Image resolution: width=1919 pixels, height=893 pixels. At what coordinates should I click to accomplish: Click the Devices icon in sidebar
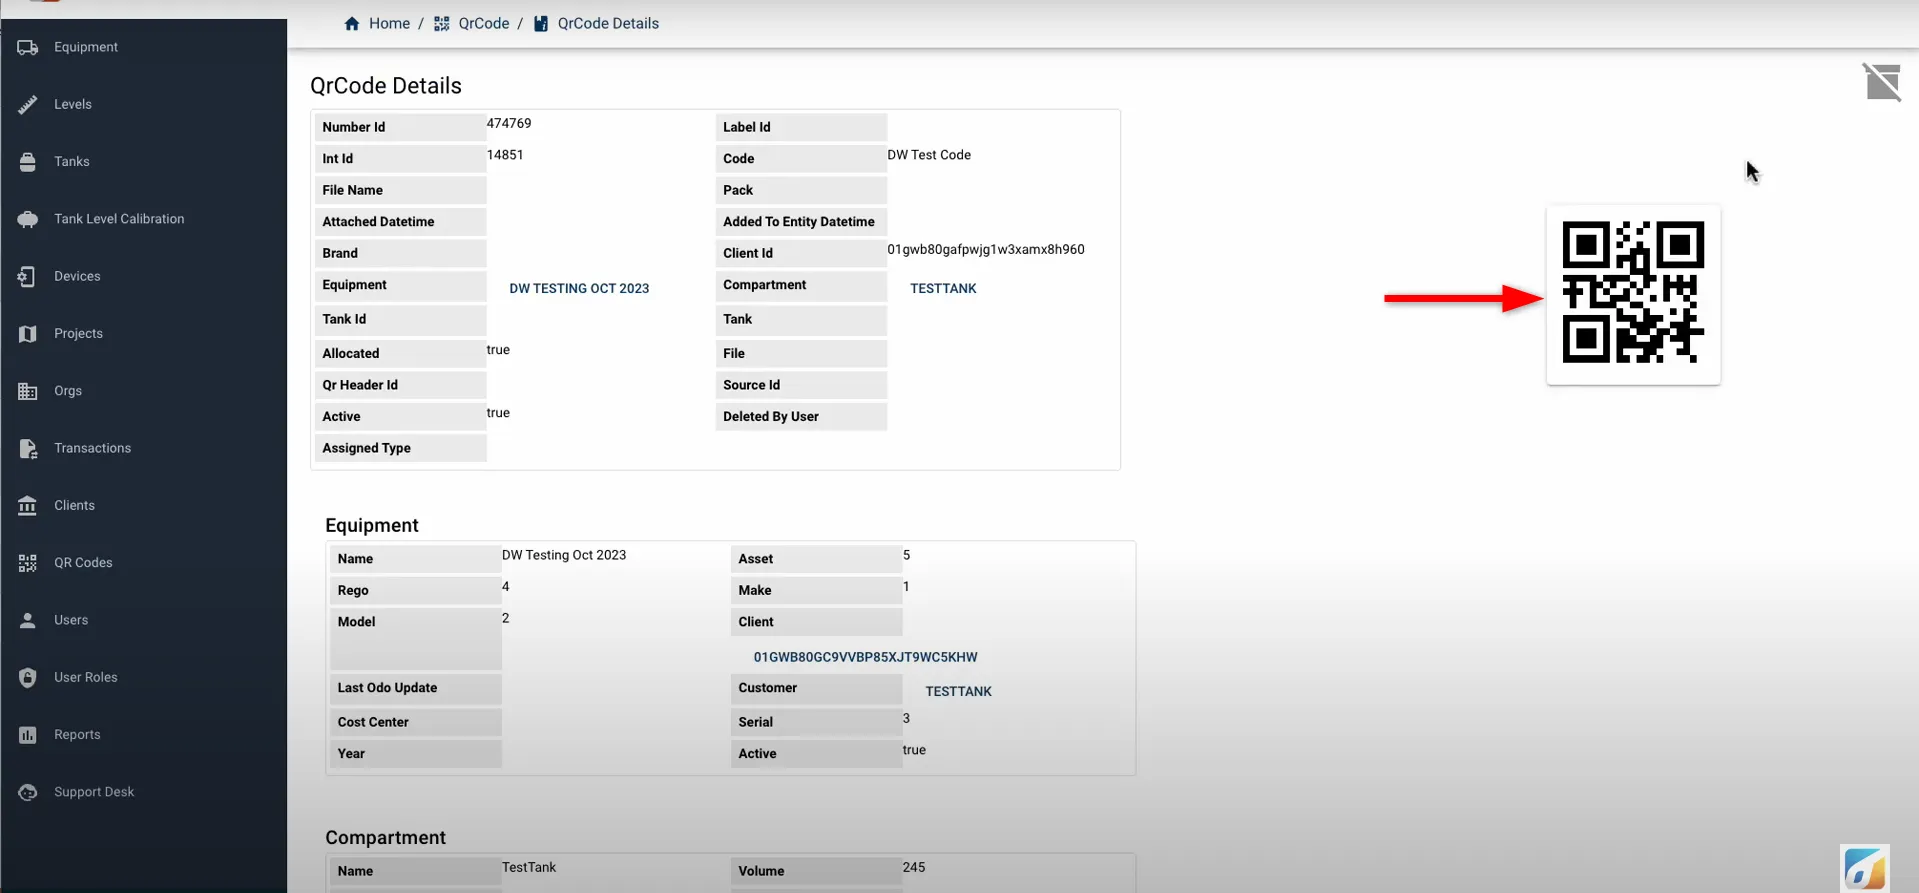(28, 276)
